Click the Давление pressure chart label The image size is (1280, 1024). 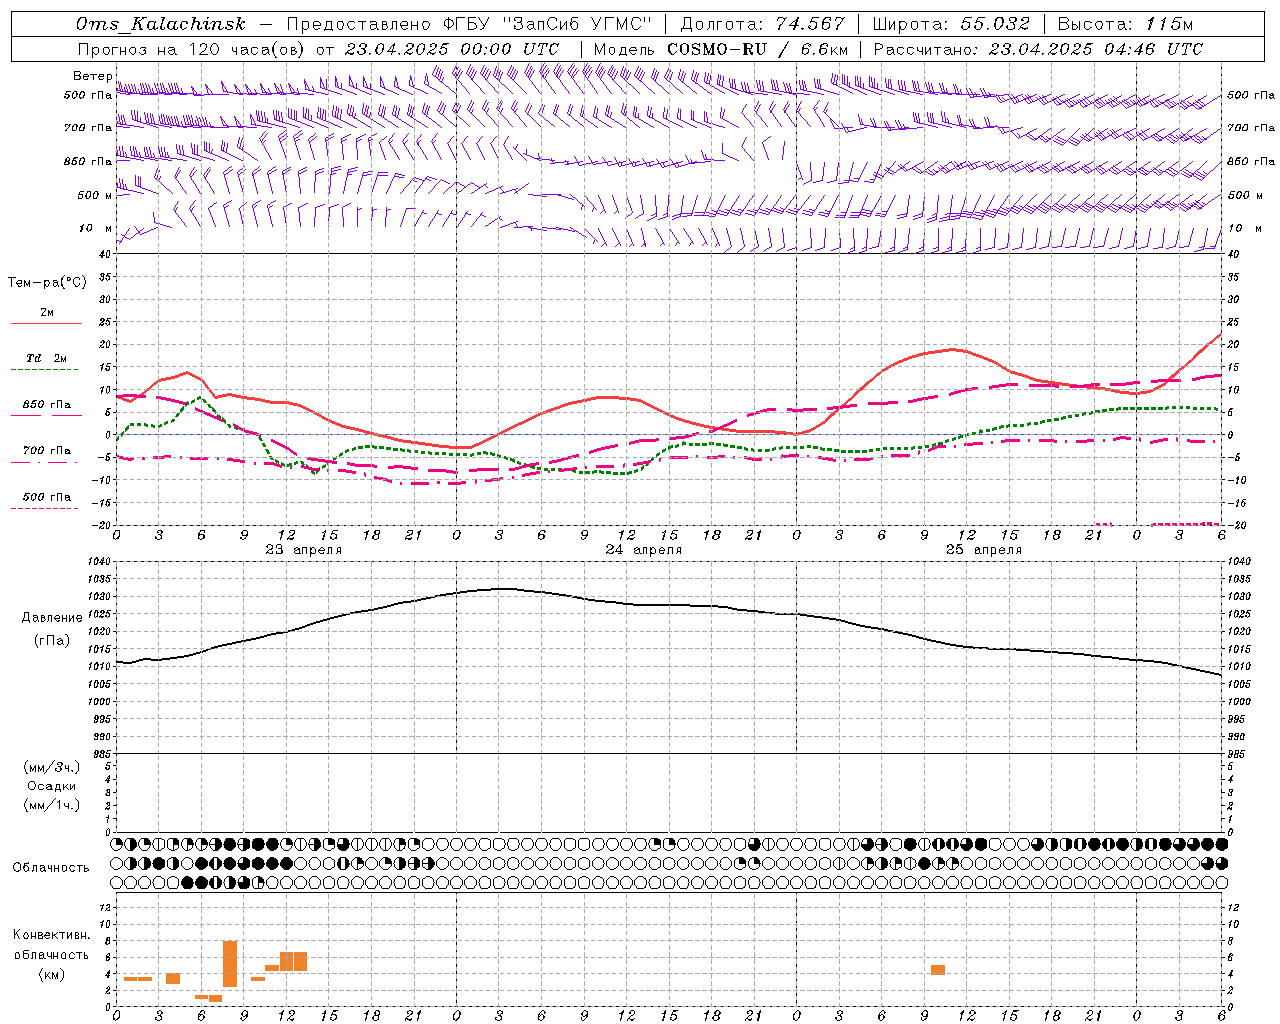52,618
